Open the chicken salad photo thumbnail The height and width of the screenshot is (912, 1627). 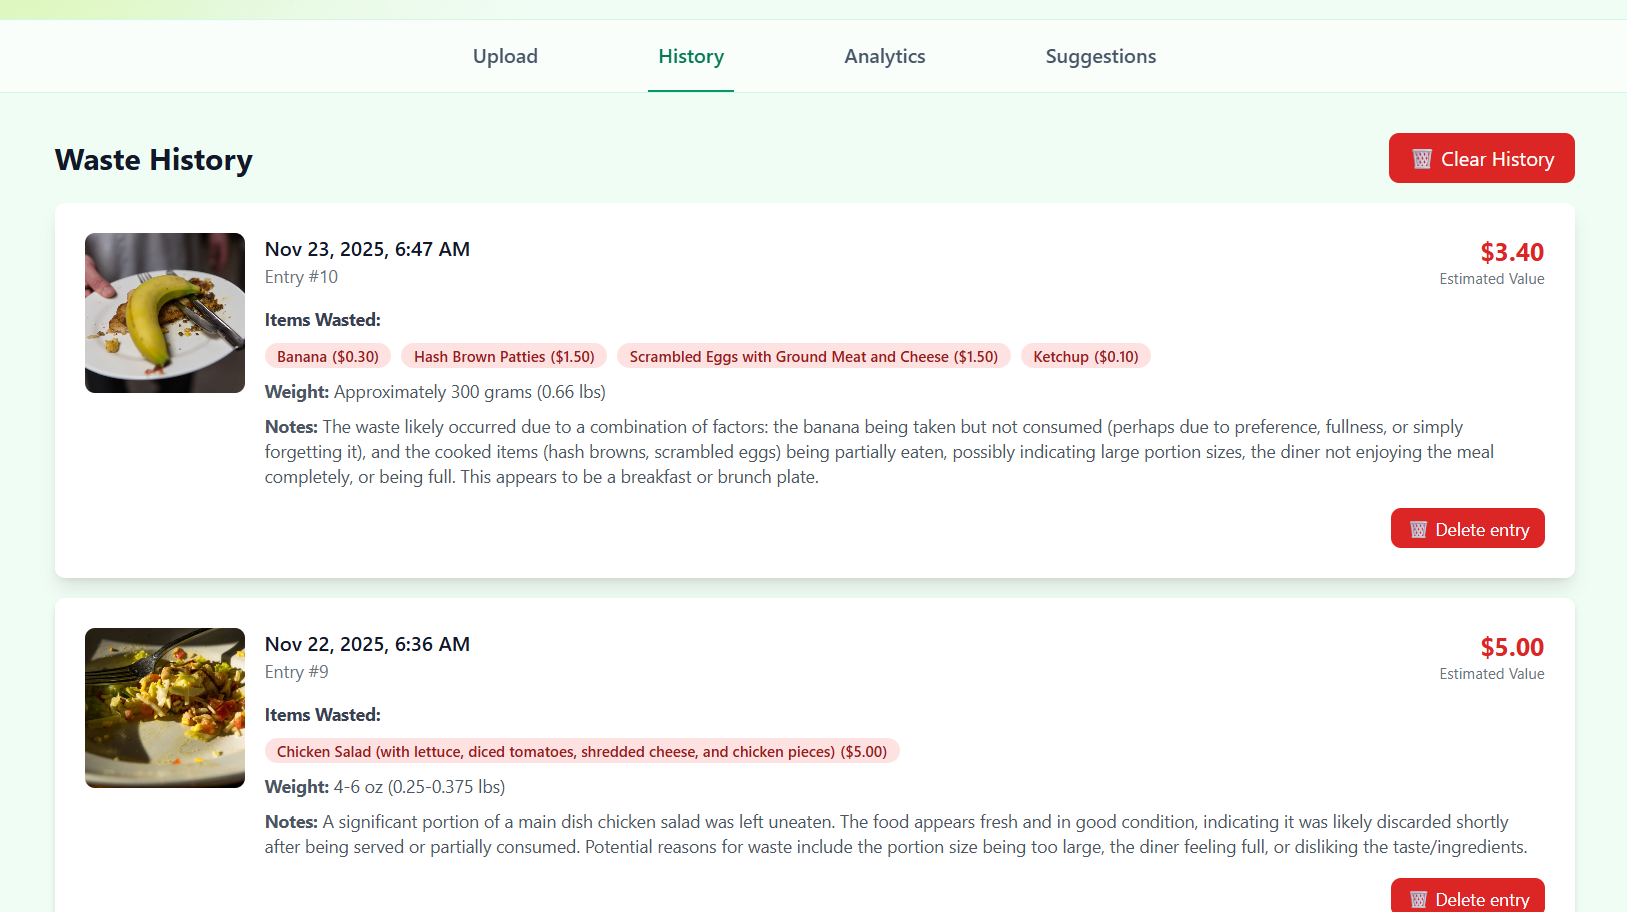click(165, 708)
